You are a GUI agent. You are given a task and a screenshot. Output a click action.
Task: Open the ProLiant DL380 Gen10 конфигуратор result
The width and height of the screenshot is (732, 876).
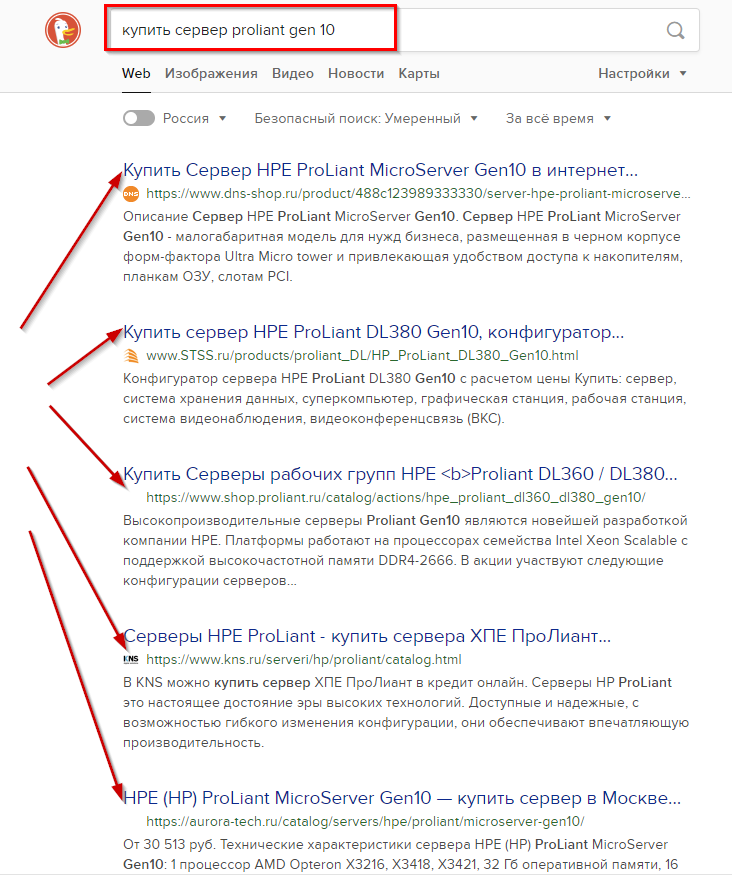[373, 332]
